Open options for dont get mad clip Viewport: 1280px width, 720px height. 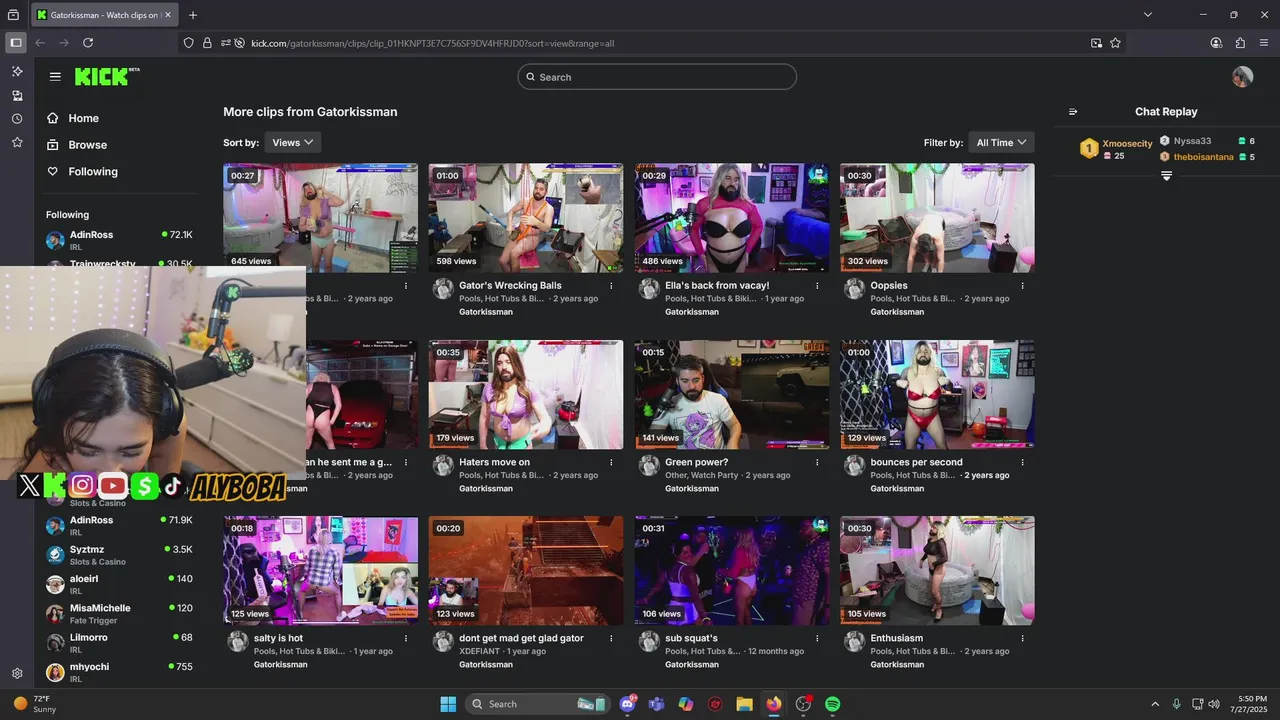611,638
